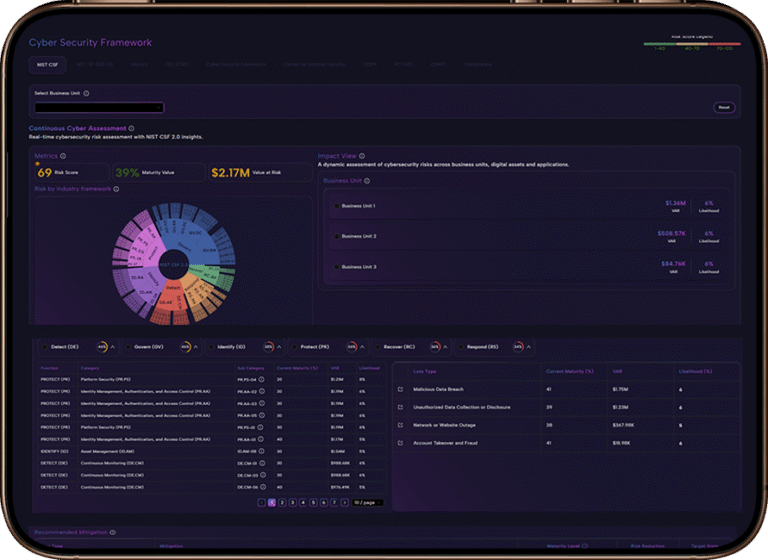
Task: Open the 10 / page size dropdown
Action: [367, 502]
